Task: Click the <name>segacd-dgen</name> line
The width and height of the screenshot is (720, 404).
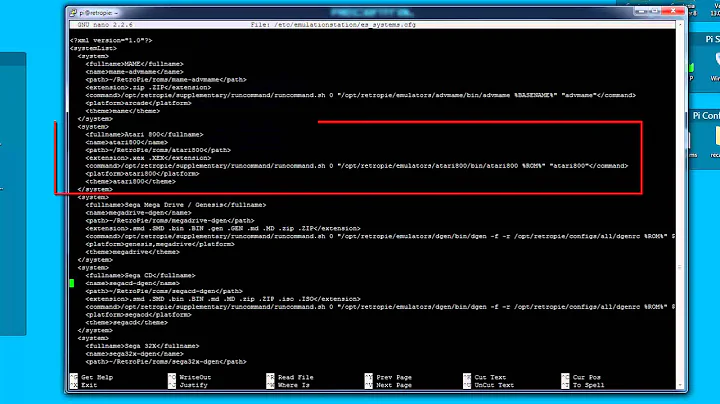Action: [x=133, y=283]
